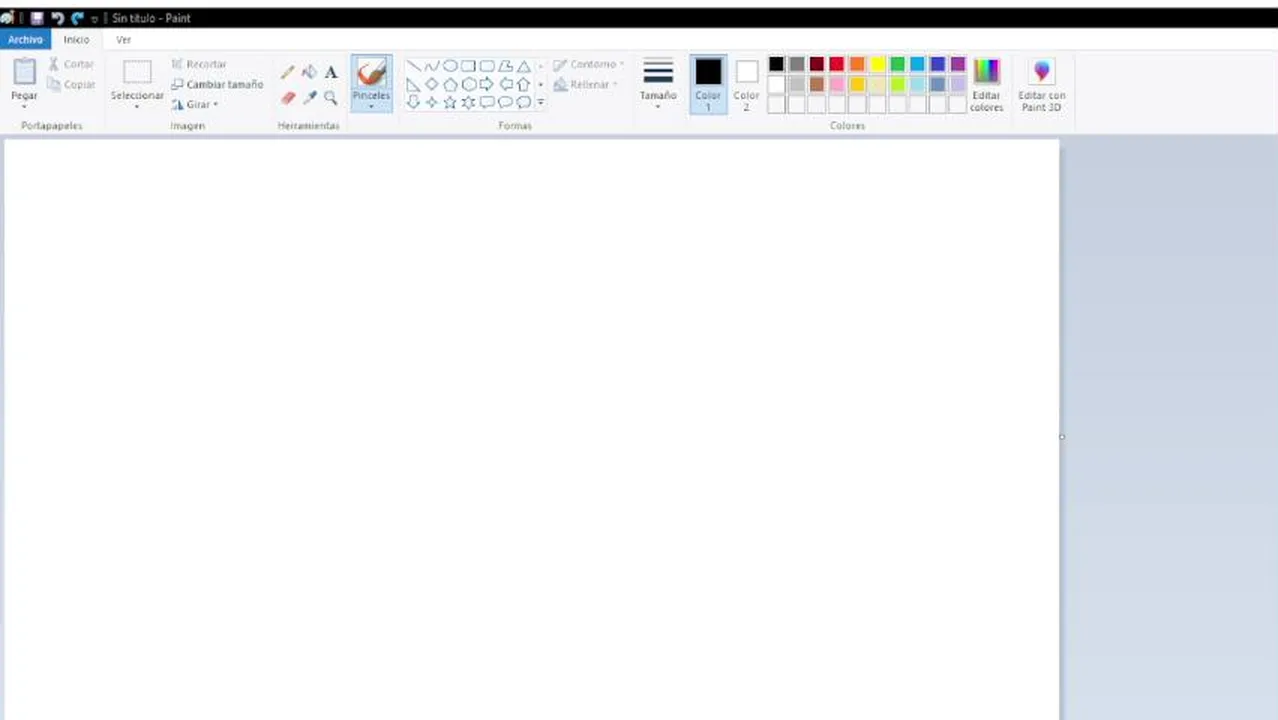Viewport: 1278px width, 720px height.
Task: Click the Copiar button
Action: coord(71,85)
